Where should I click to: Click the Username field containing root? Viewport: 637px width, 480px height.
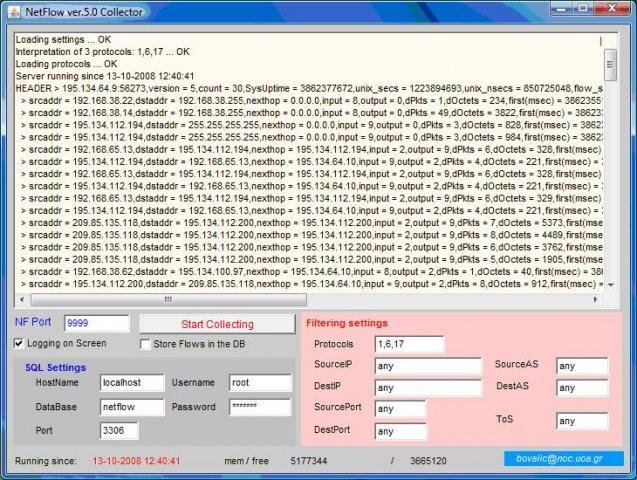tap(260, 383)
